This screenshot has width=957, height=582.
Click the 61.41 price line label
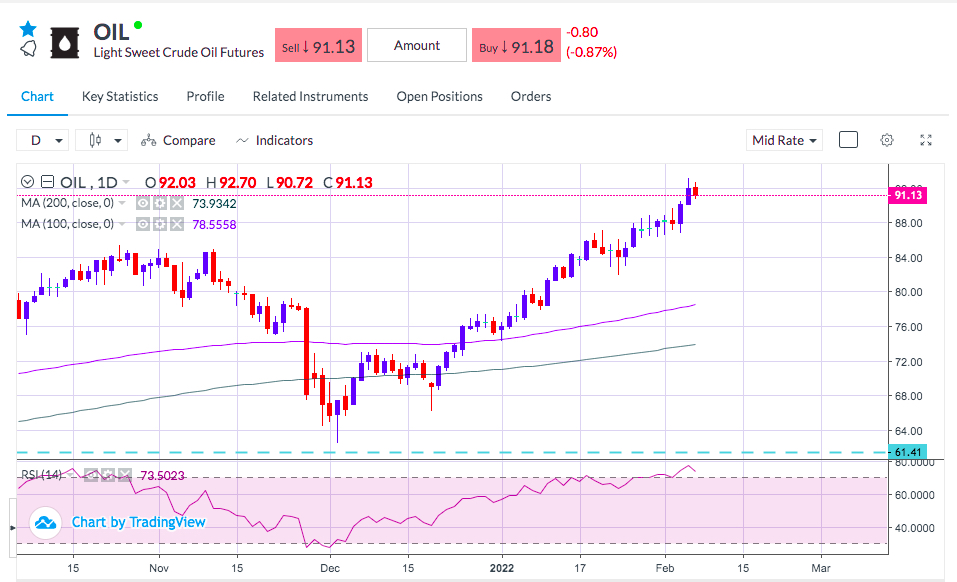pos(908,452)
